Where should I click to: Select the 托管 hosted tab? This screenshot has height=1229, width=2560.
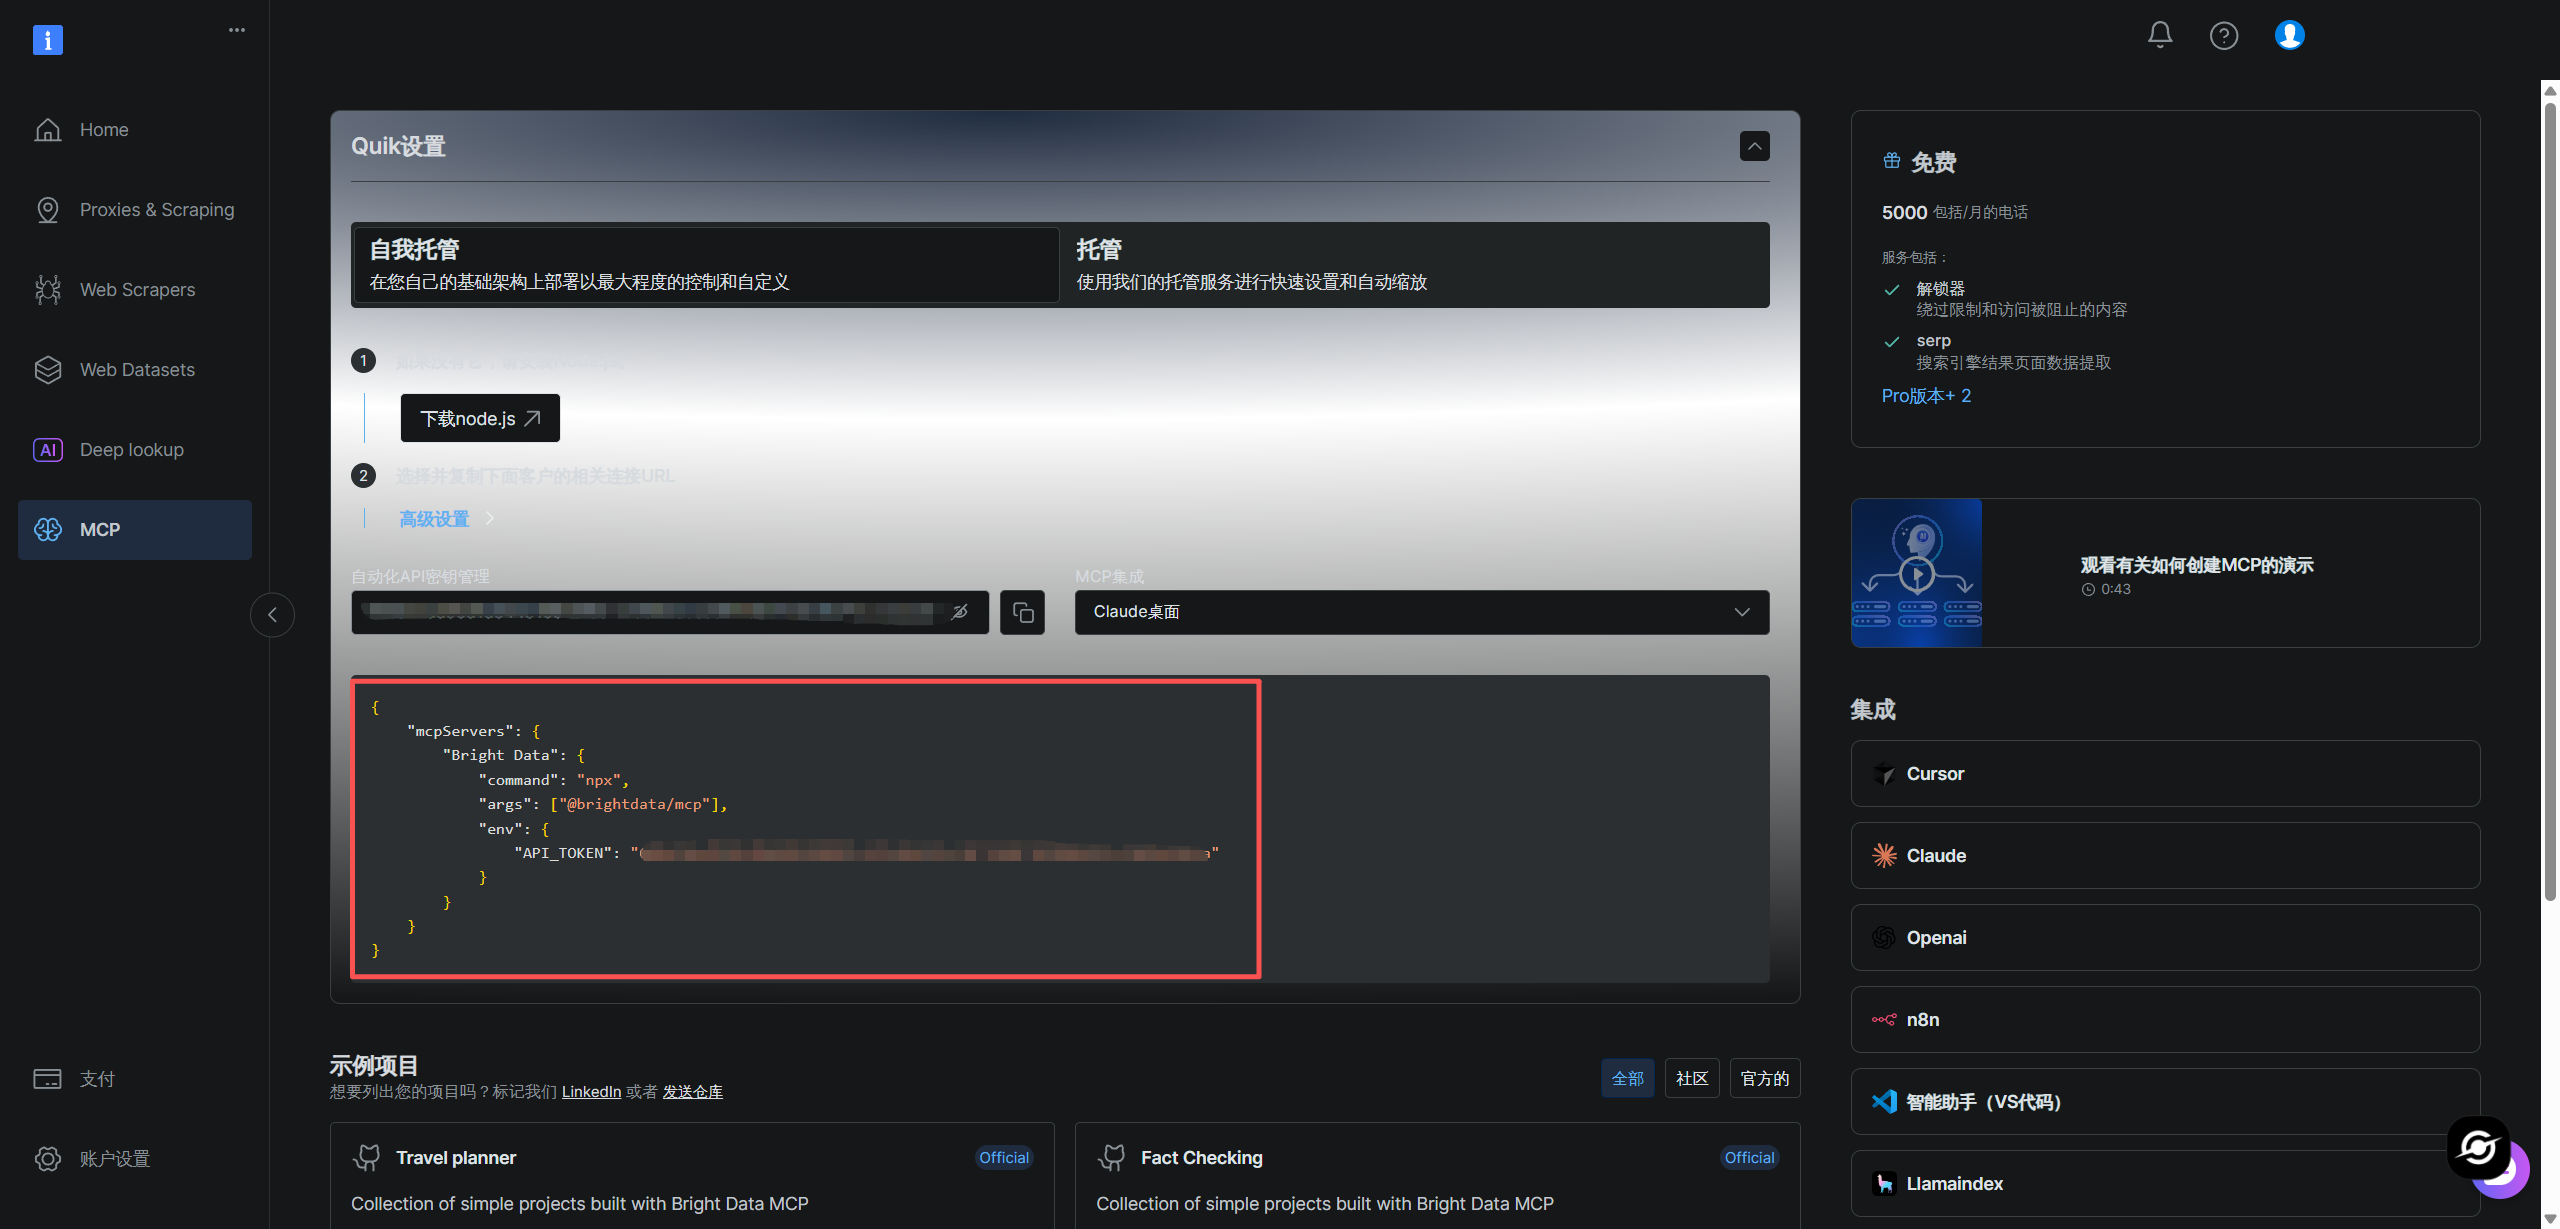pos(1414,265)
